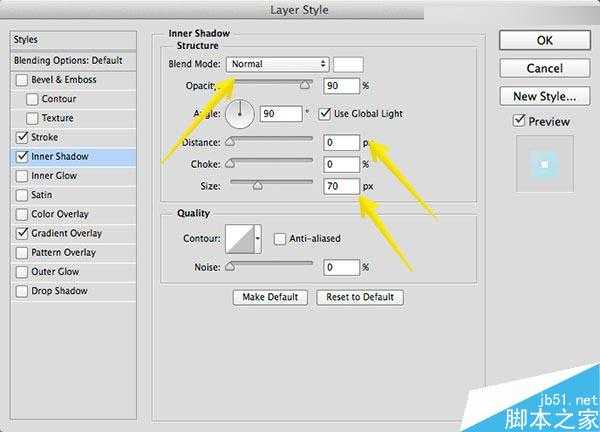This screenshot has height=432, width=600.
Task: Click the Angle dial control
Action: 241,115
